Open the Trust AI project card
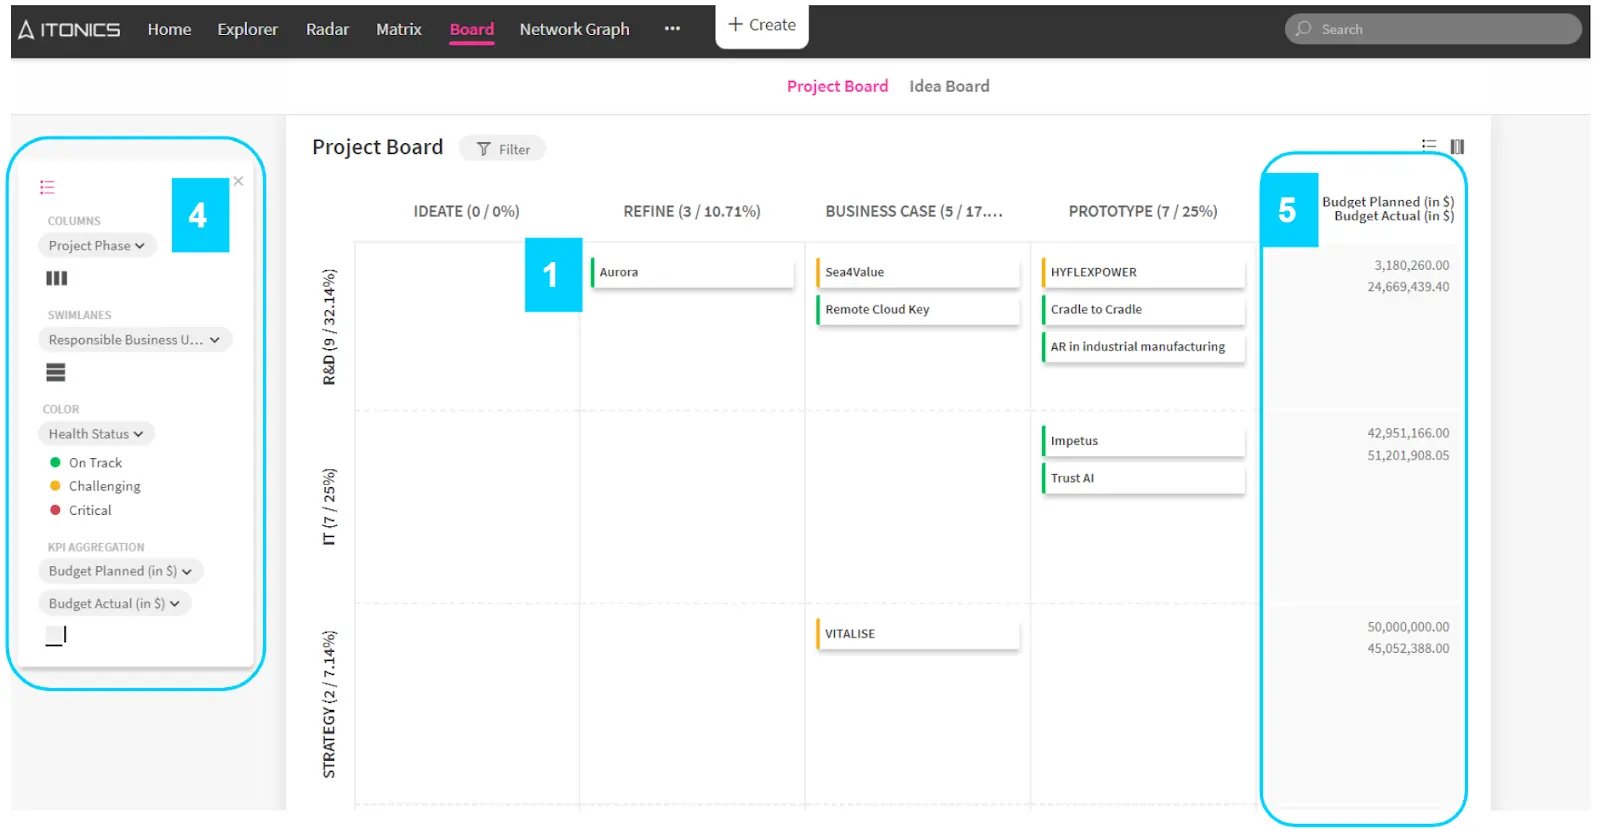 click(1143, 478)
